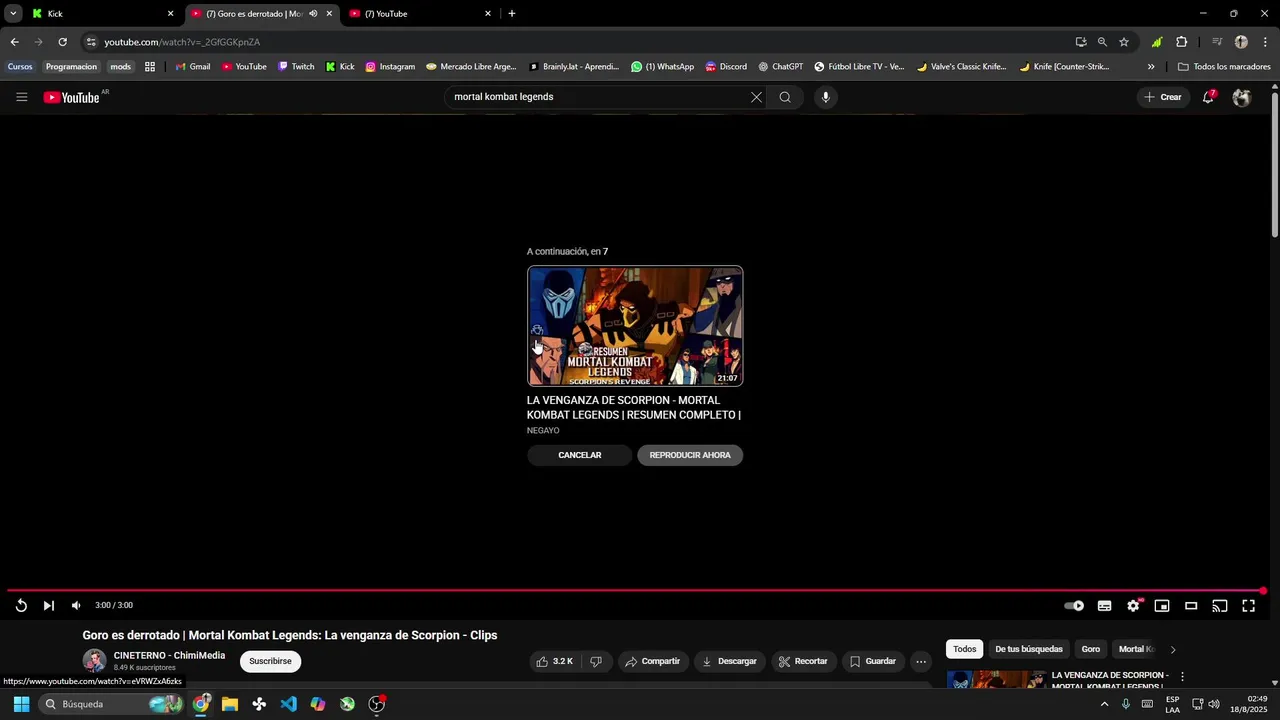The image size is (1280, 720).
Task: Open YouTube account avatar menu
Action: (1242, 97)
